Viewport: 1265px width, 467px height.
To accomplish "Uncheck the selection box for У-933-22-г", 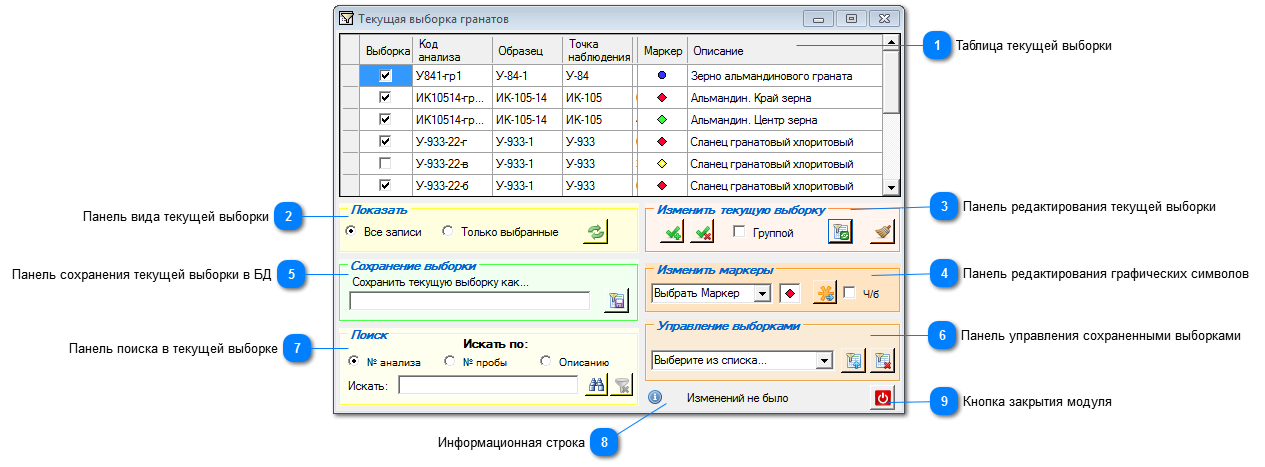I will (385, 142).
